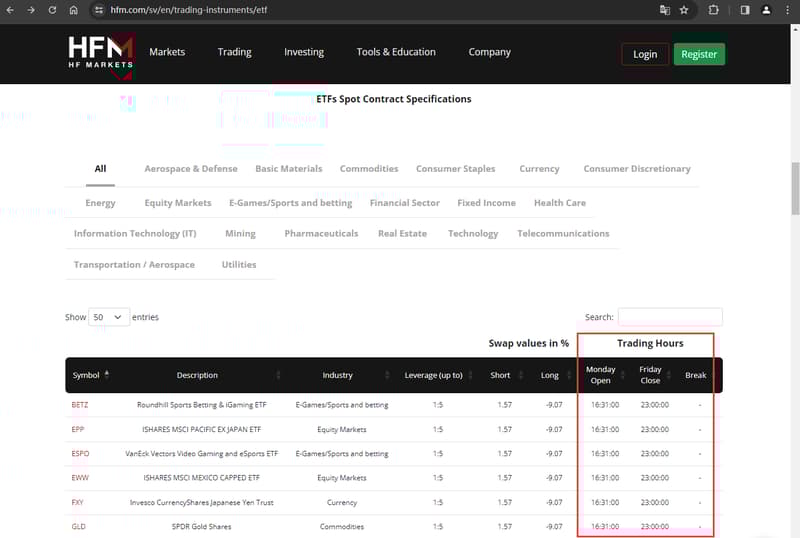Focus the table Search input field
Viewport: 800px width, 538px height.
tap(670, 317)
